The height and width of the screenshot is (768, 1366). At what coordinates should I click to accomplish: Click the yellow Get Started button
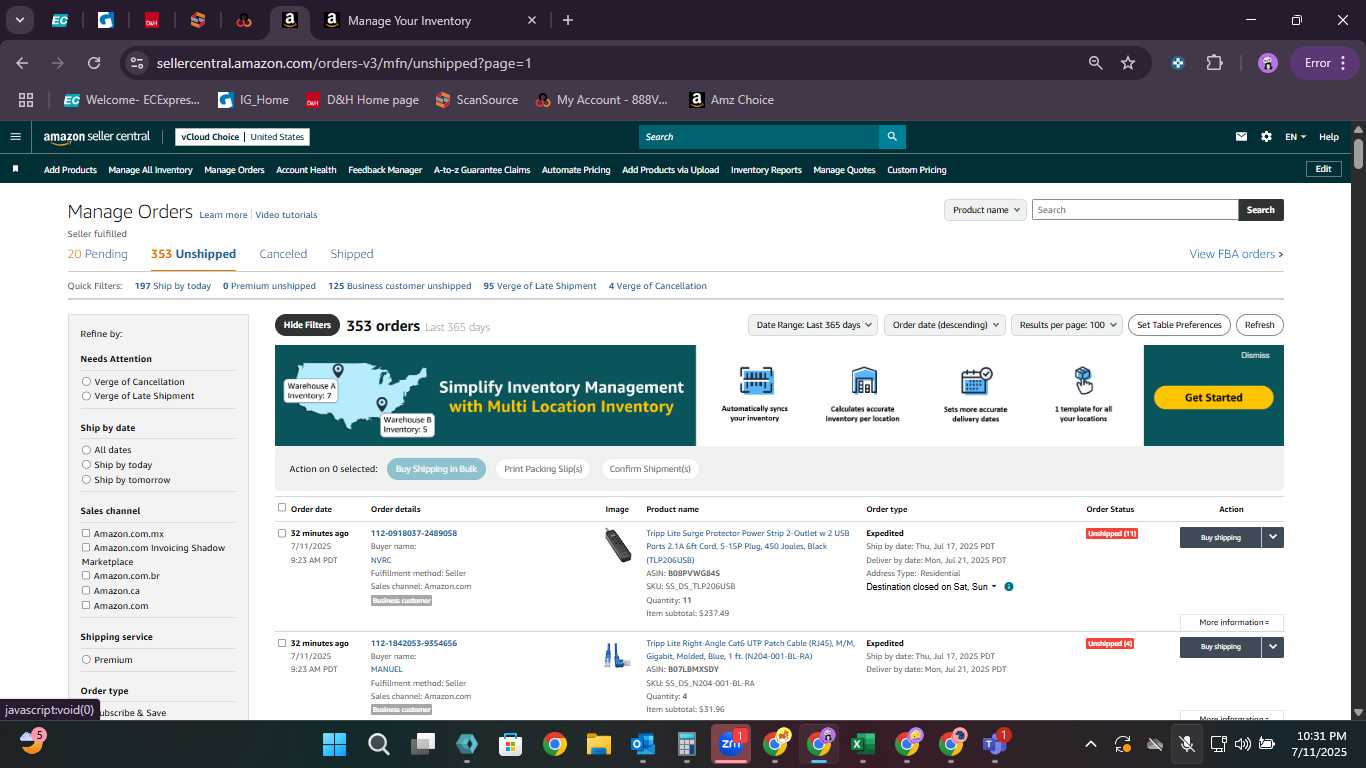click(1213, 398)
